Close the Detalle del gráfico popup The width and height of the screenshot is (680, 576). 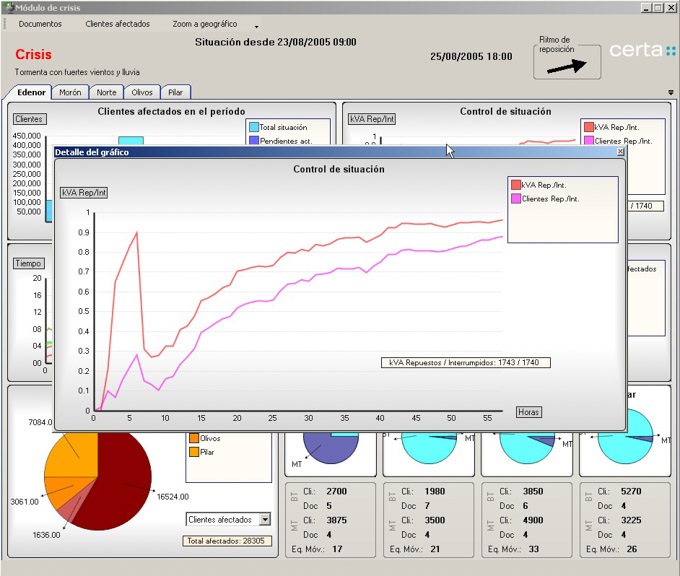[x=620, y=152]
